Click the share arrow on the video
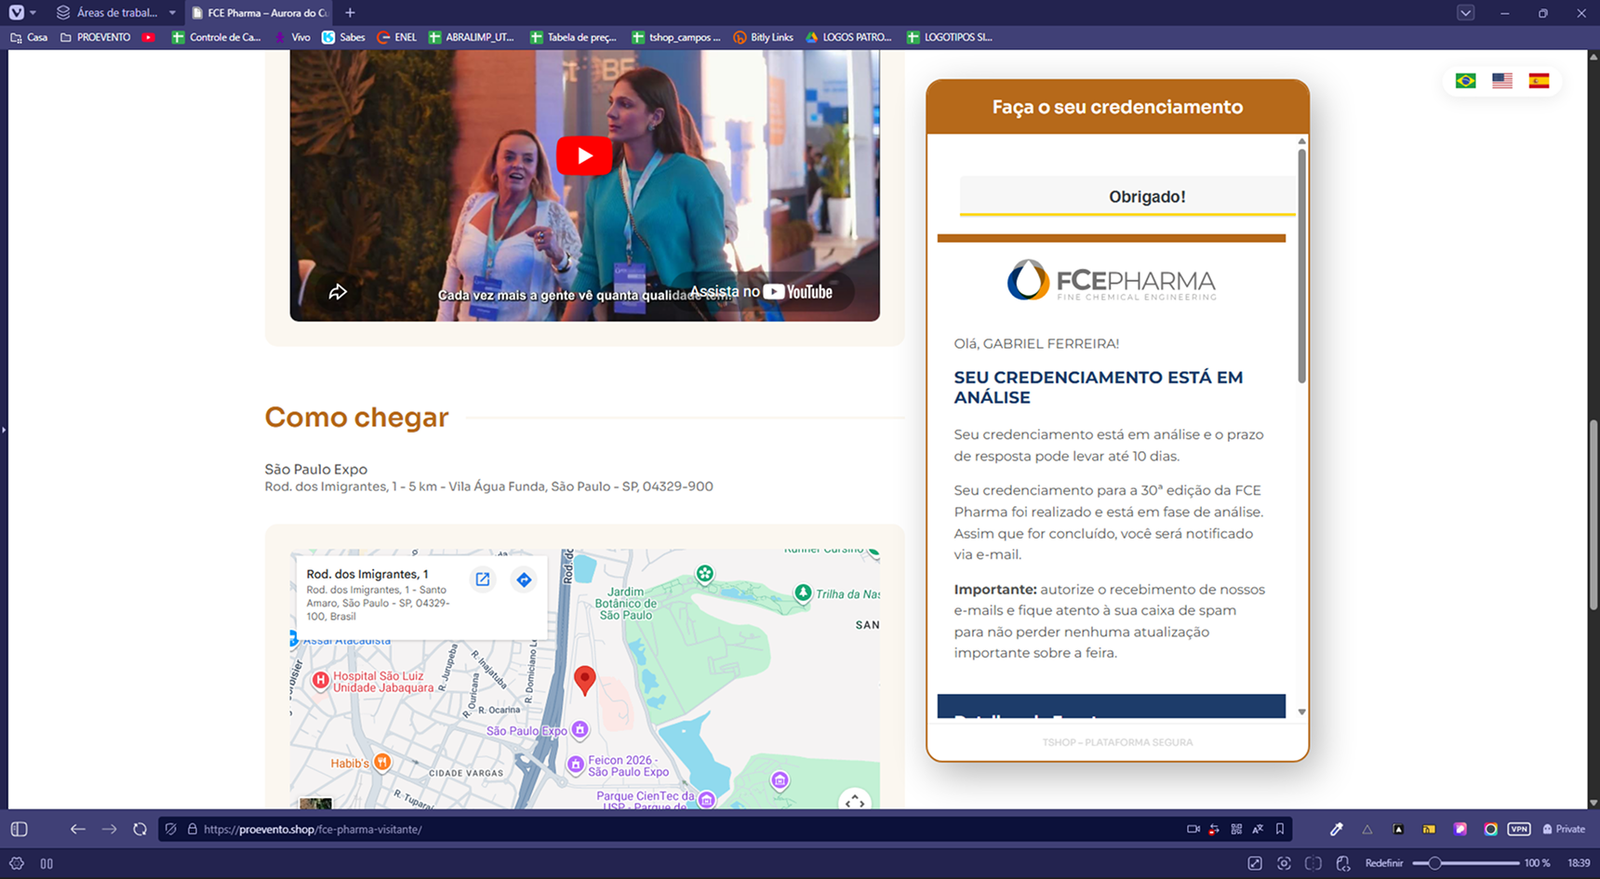Image resolution: width=1600 pixels, height=879 pixels. coord(338,292)
